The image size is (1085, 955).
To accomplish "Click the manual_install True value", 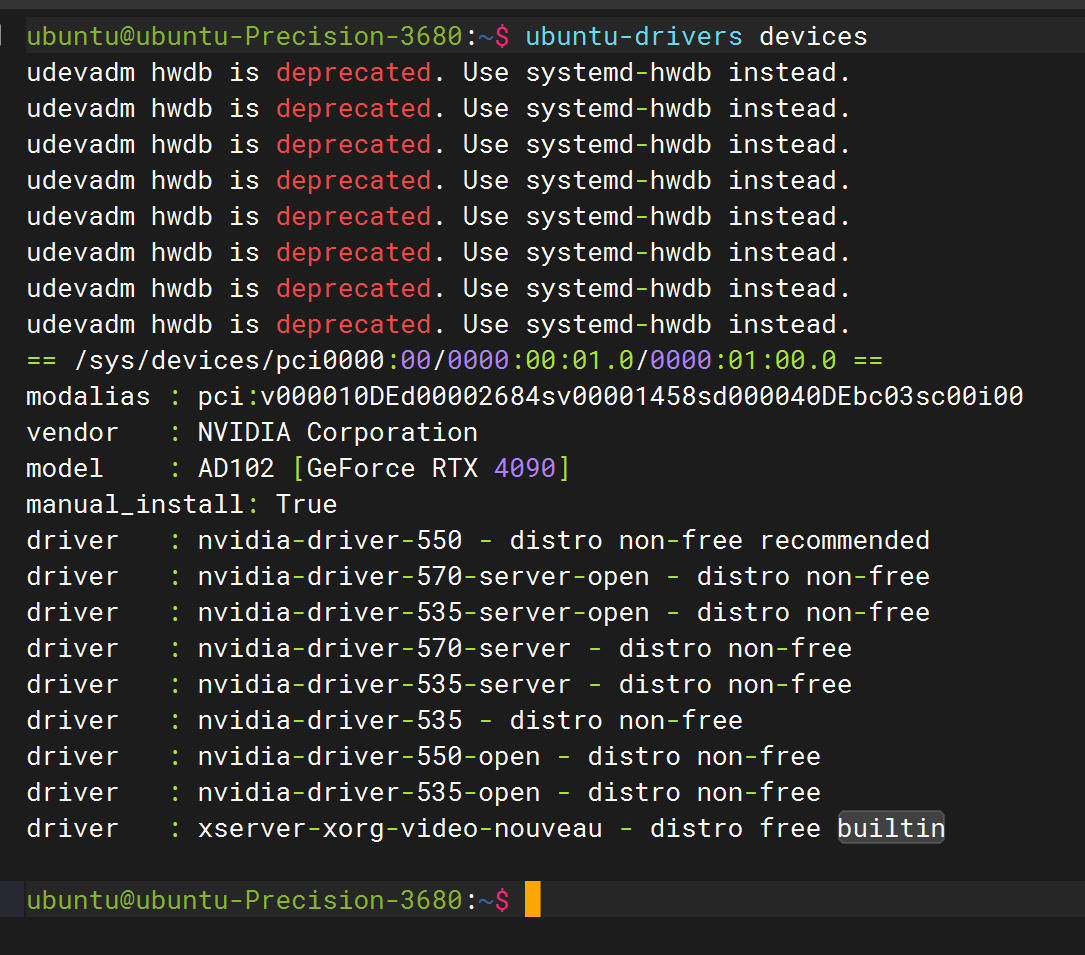I will click(306, 503).
